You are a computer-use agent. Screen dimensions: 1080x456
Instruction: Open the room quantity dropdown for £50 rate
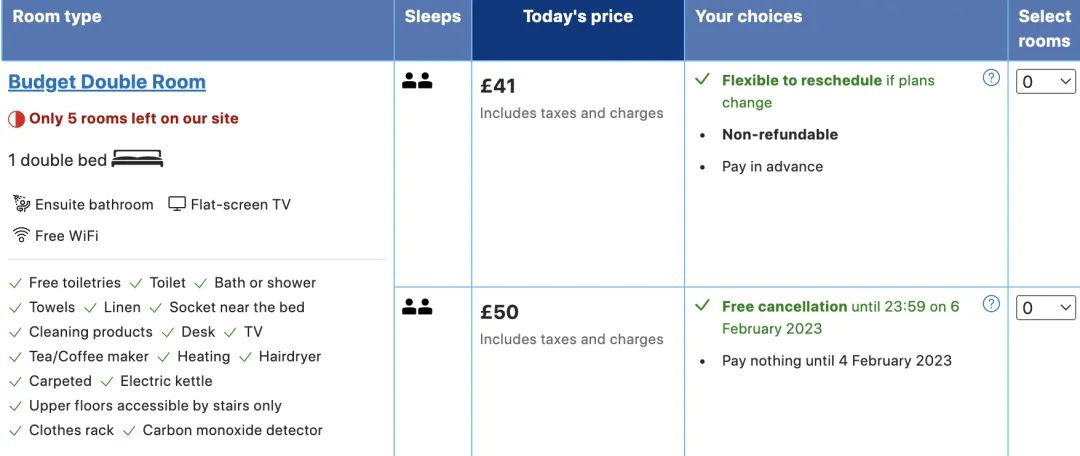[x=1046, y=308]
